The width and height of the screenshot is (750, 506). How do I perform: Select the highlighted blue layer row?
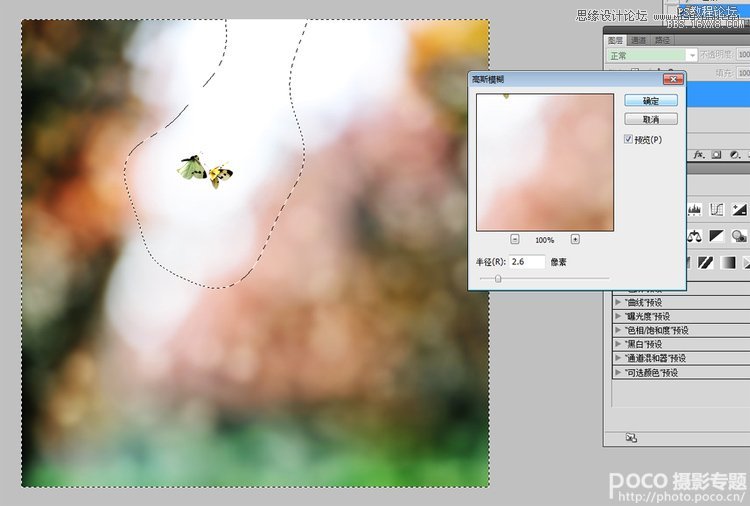coord(718,94)
